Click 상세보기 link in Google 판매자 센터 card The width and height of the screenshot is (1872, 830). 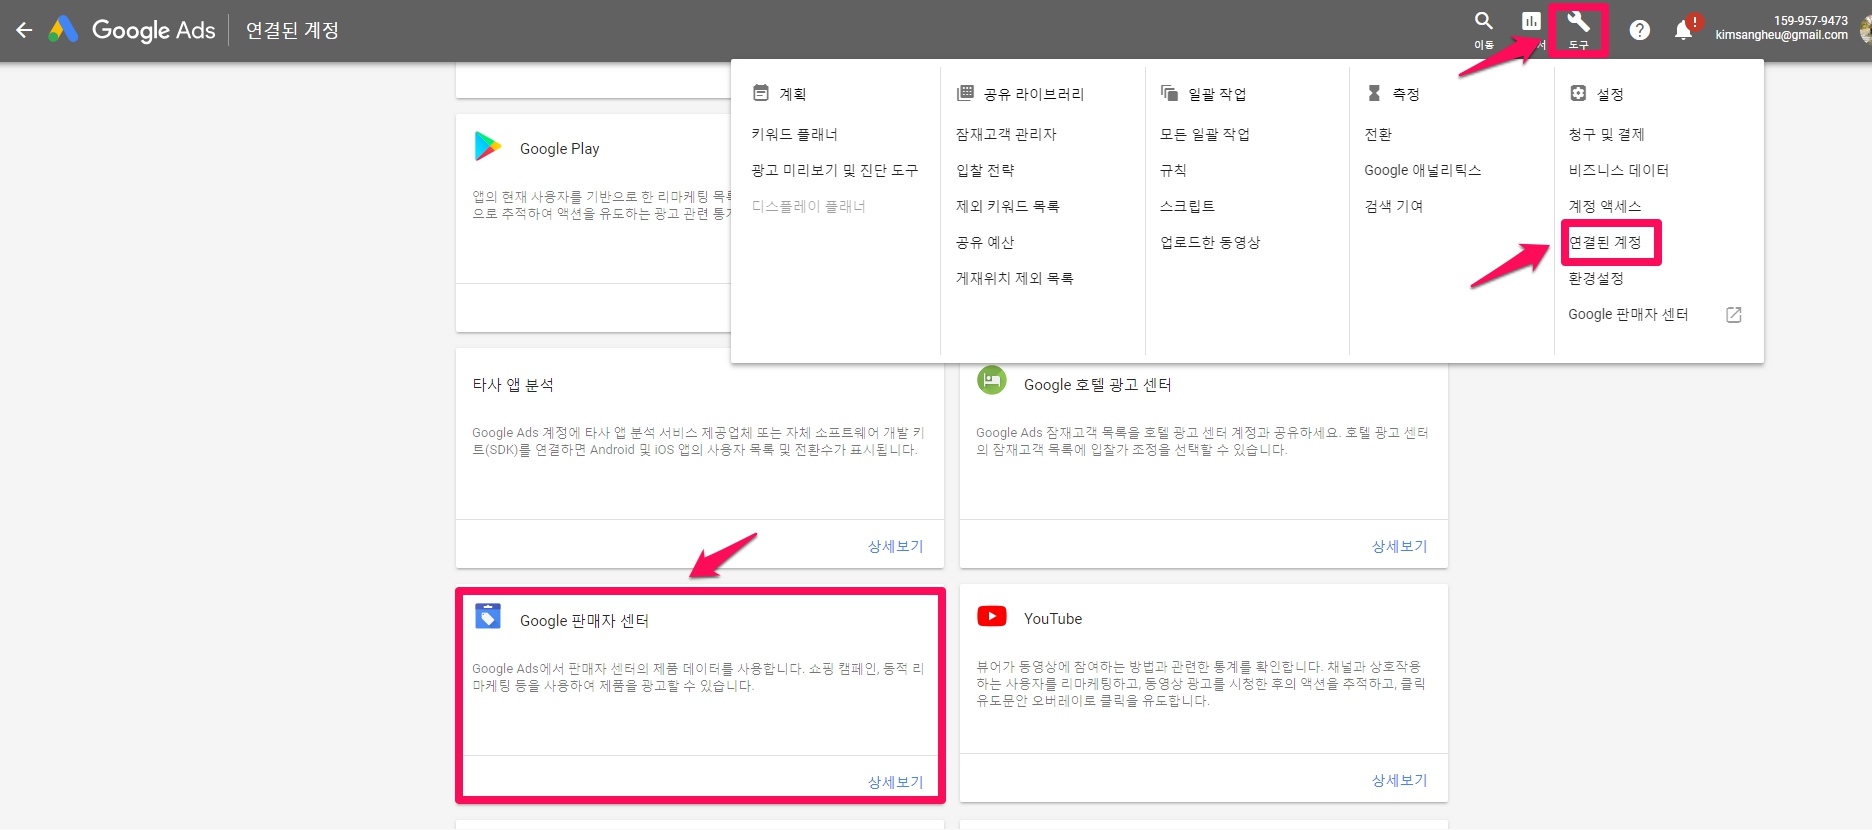pyautogui.click(x=895, y=782)
